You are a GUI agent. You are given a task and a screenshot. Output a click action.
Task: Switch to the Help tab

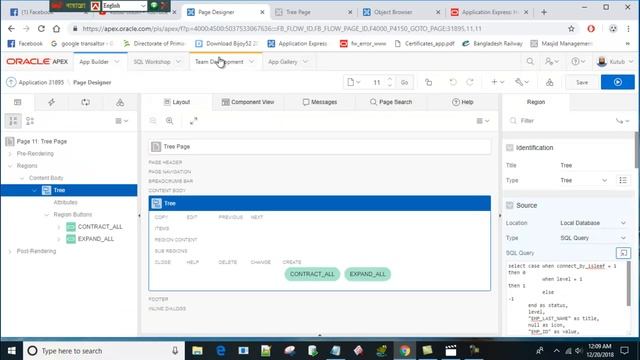(x=462, y=102)
